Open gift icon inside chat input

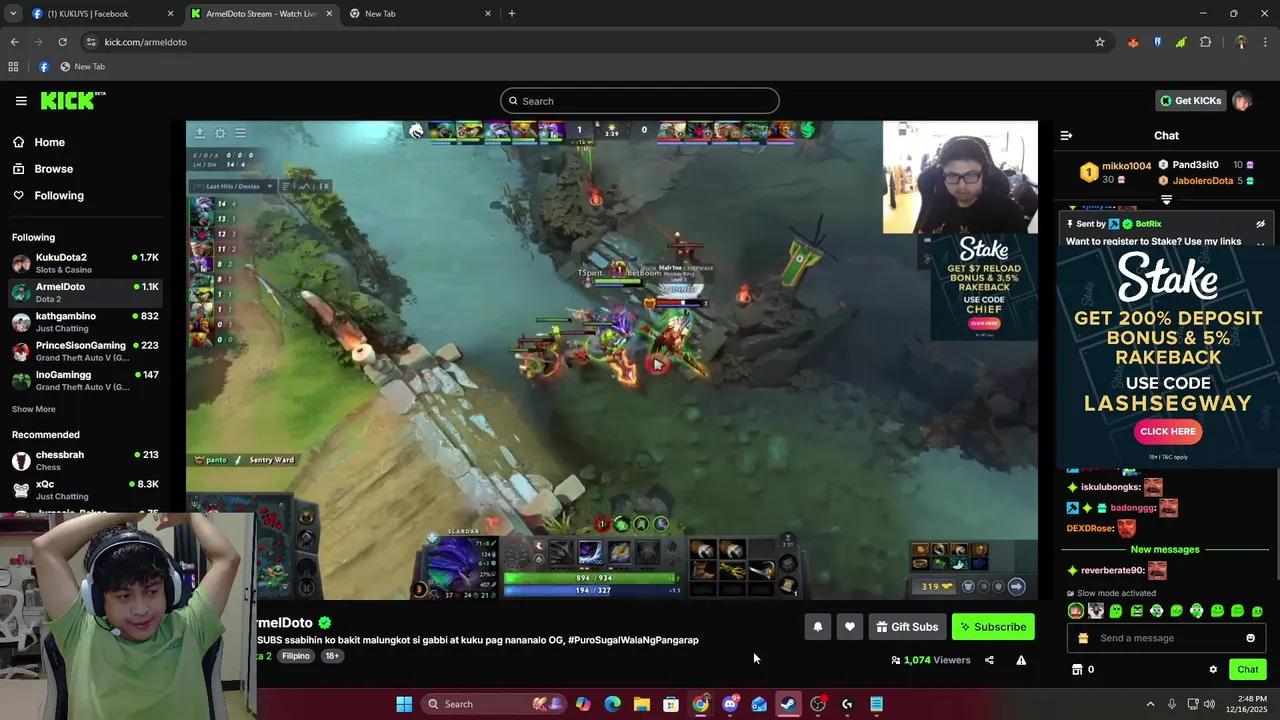point(1083,638)
